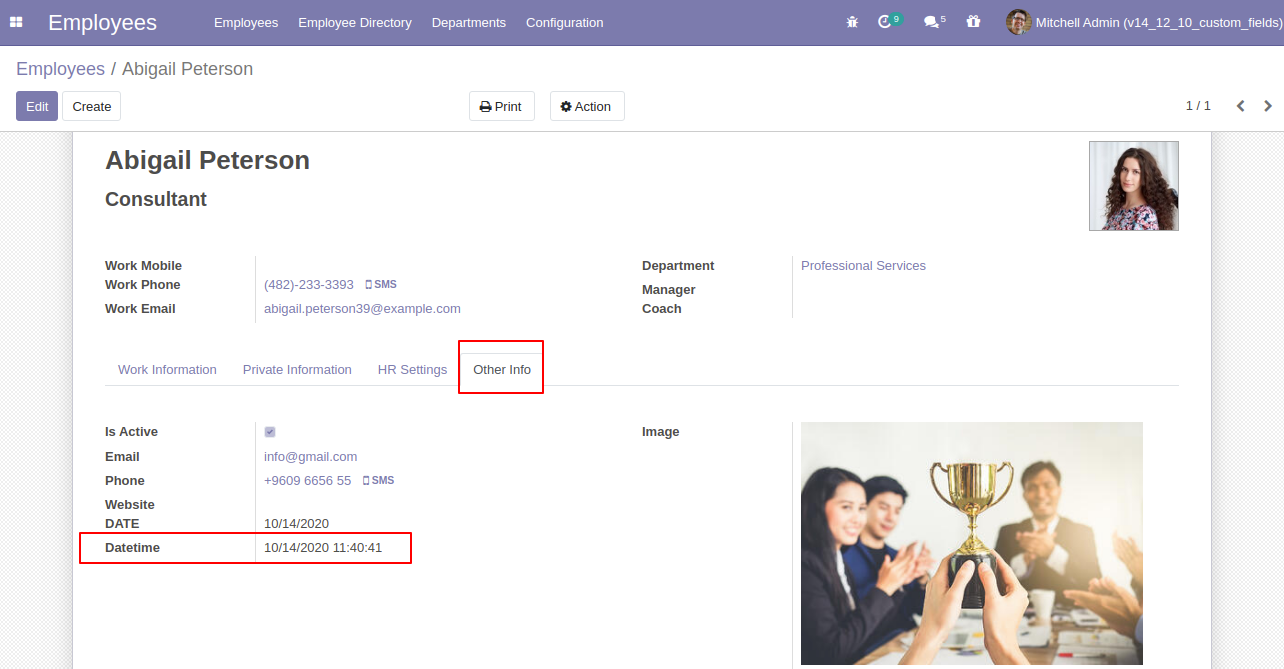
Task: Click Mitchell Admin avatar picture
Action: coord(1018,22)
